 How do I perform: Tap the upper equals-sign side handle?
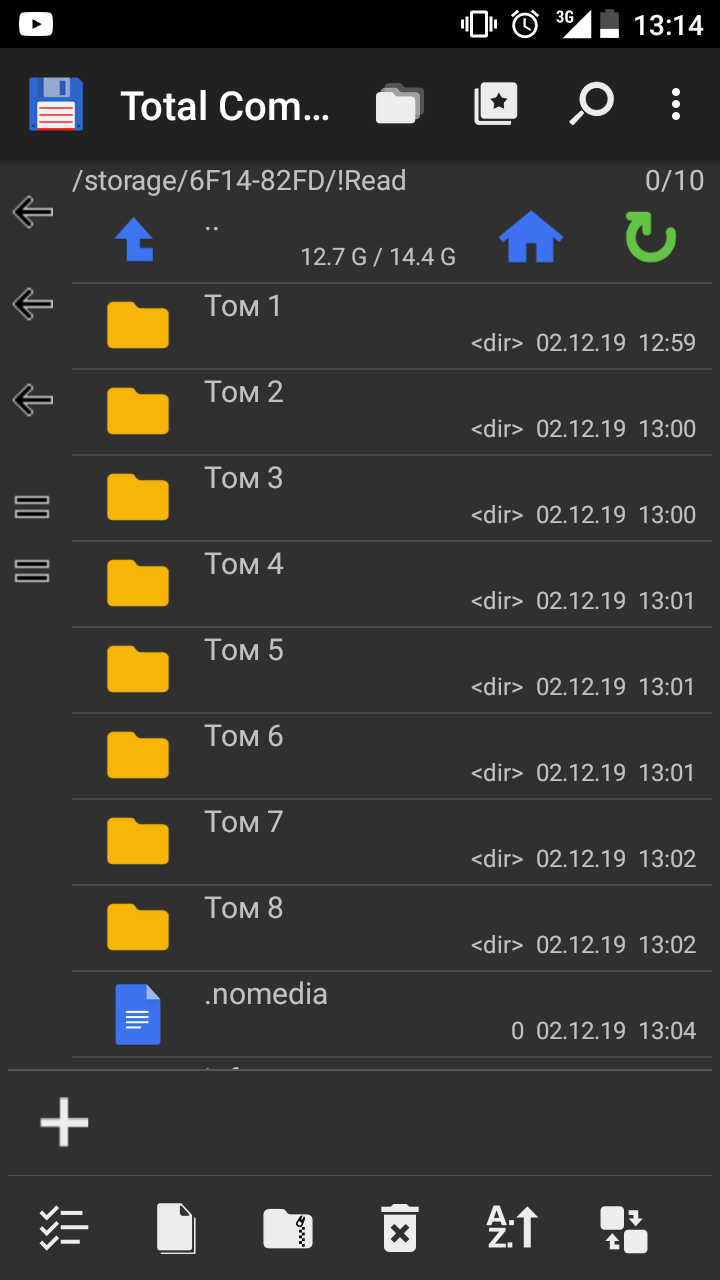33,507
